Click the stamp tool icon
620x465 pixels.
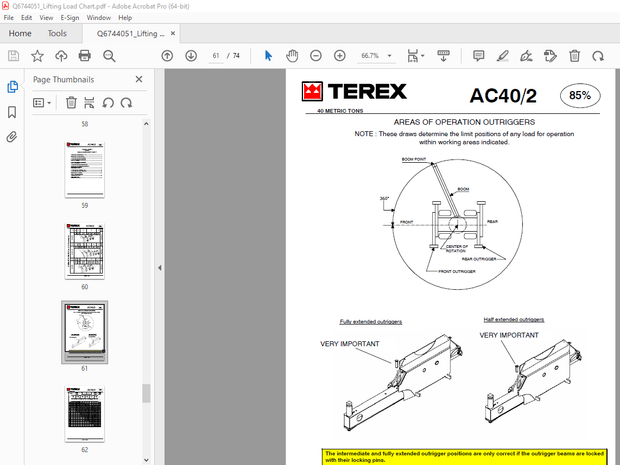[550, 56]
